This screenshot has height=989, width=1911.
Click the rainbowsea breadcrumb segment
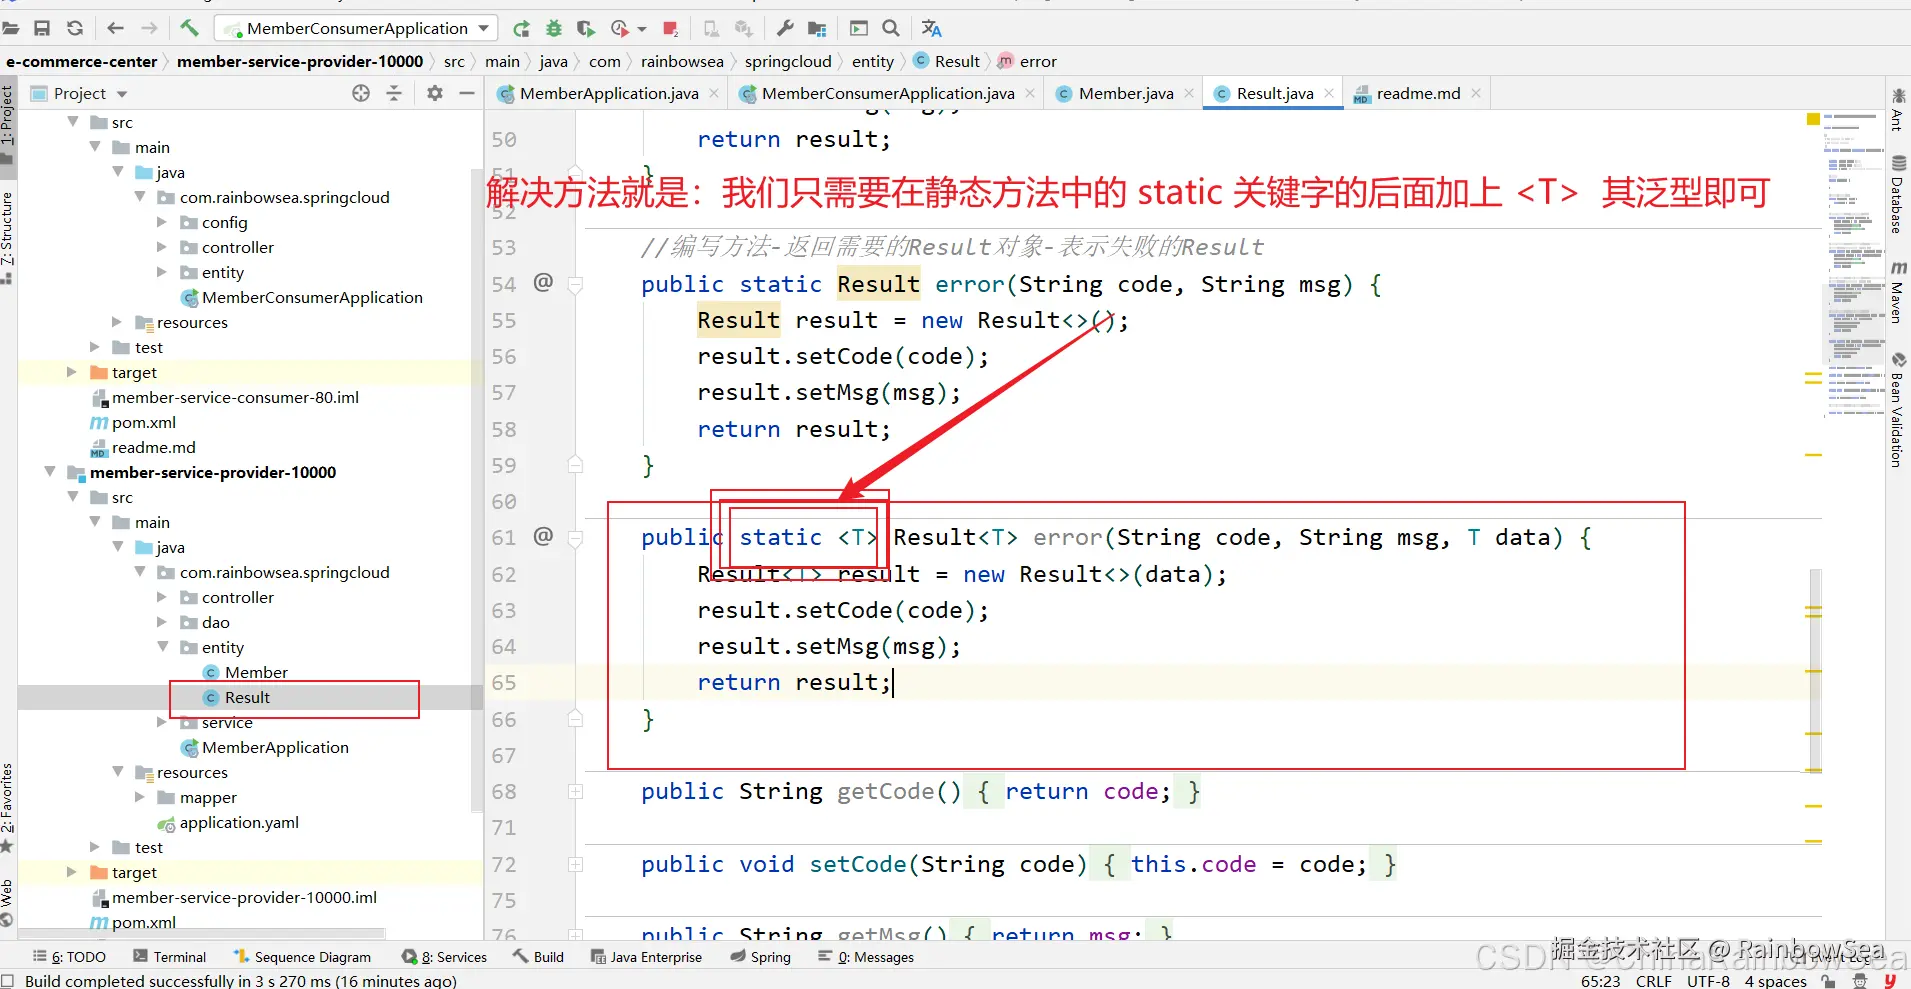click(682, 61)
